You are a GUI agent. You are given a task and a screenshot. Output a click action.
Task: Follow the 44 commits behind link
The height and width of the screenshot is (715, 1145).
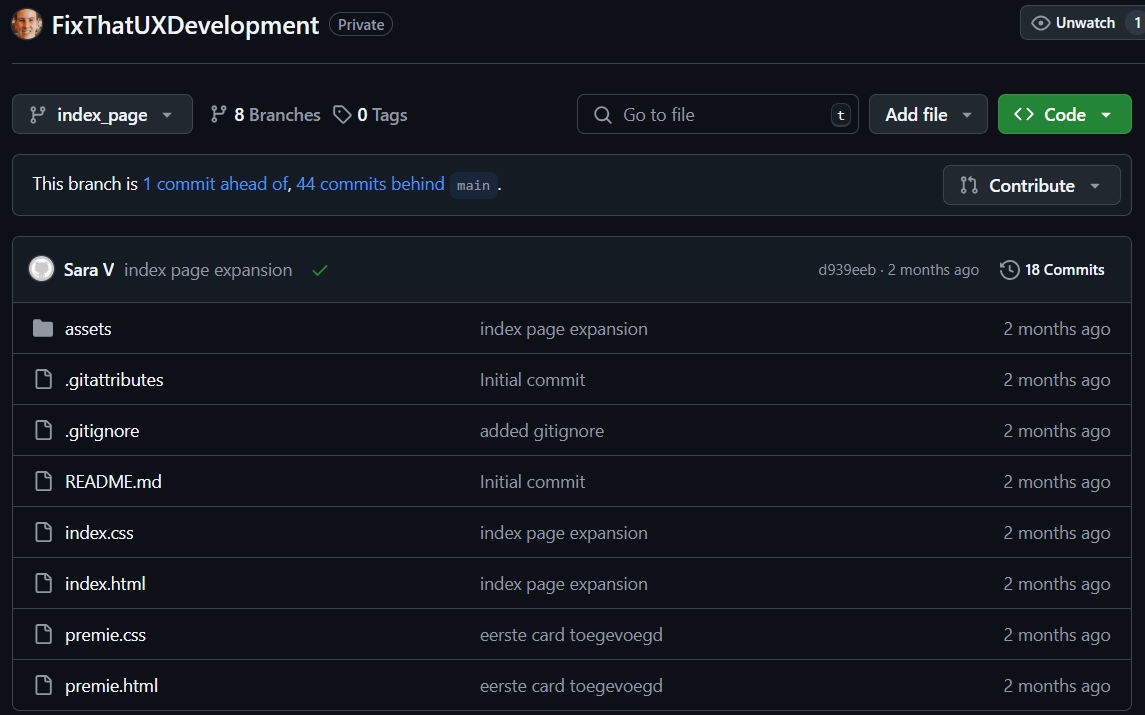pos(370,184)
